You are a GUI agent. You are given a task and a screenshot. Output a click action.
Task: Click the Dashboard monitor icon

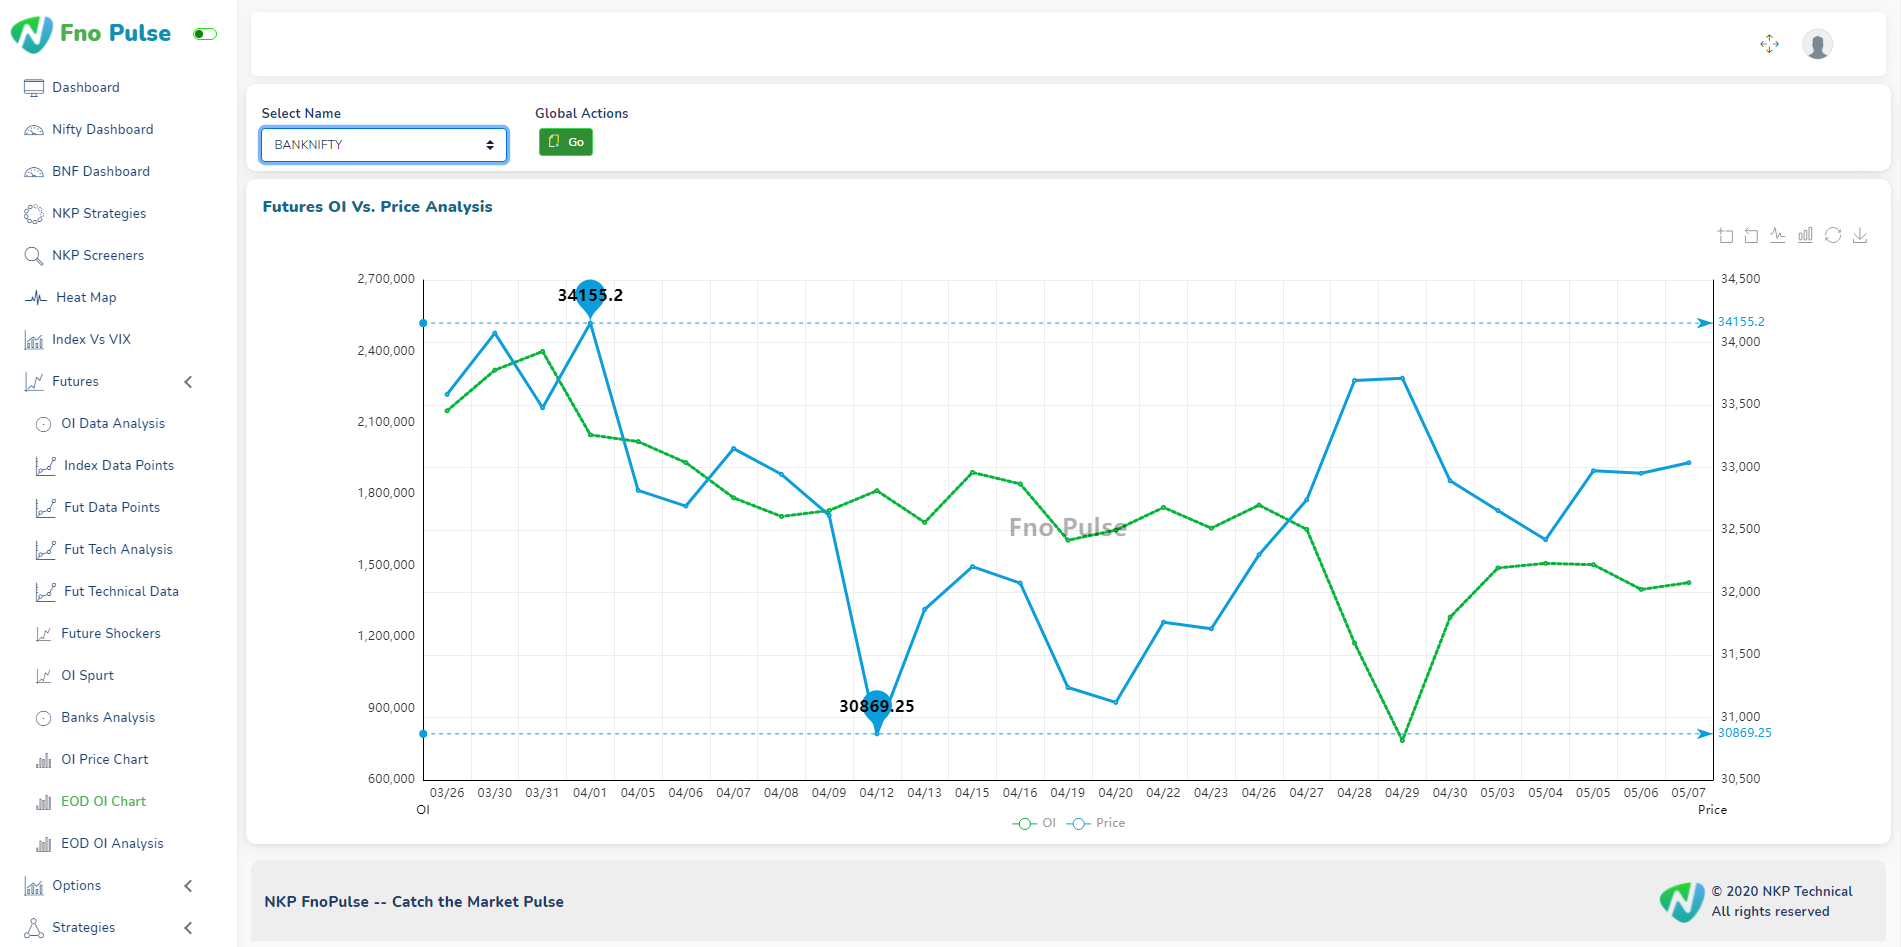(34, 88)
